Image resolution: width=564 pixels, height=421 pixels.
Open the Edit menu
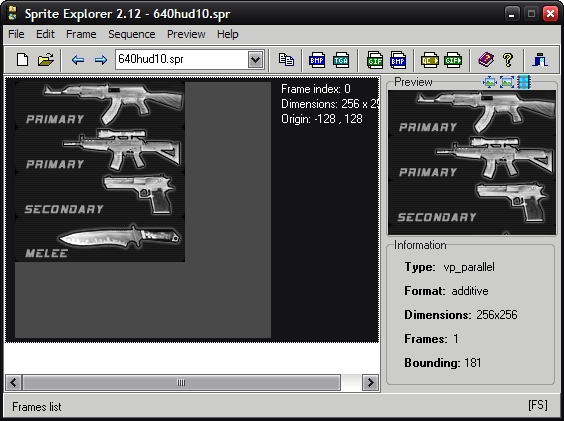45,34
